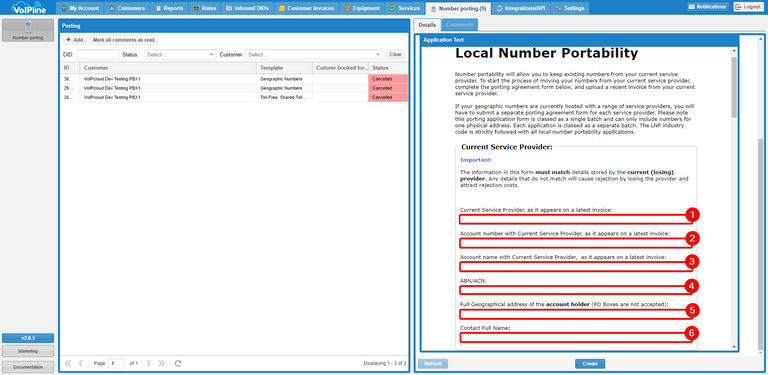Mark all comments as read
768x375 pixels.
pos(123,40)
